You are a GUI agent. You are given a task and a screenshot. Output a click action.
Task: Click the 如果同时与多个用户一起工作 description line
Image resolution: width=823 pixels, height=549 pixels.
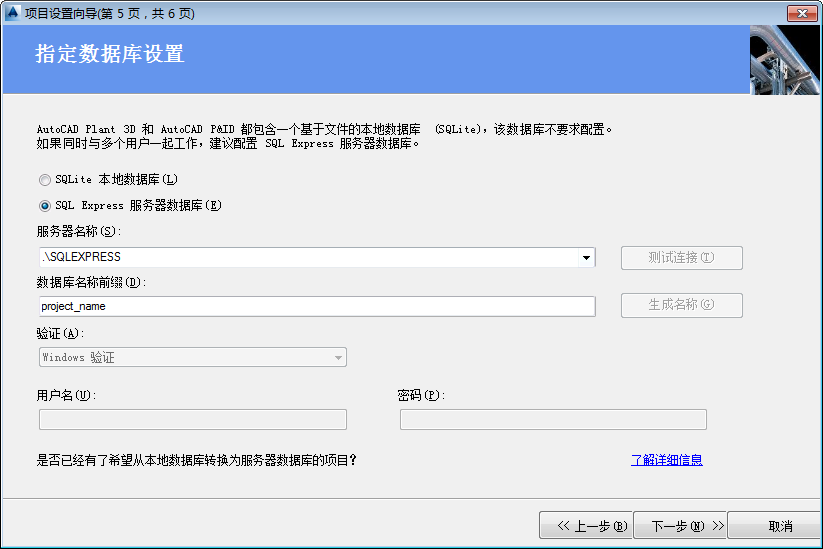tap(228, 143)
